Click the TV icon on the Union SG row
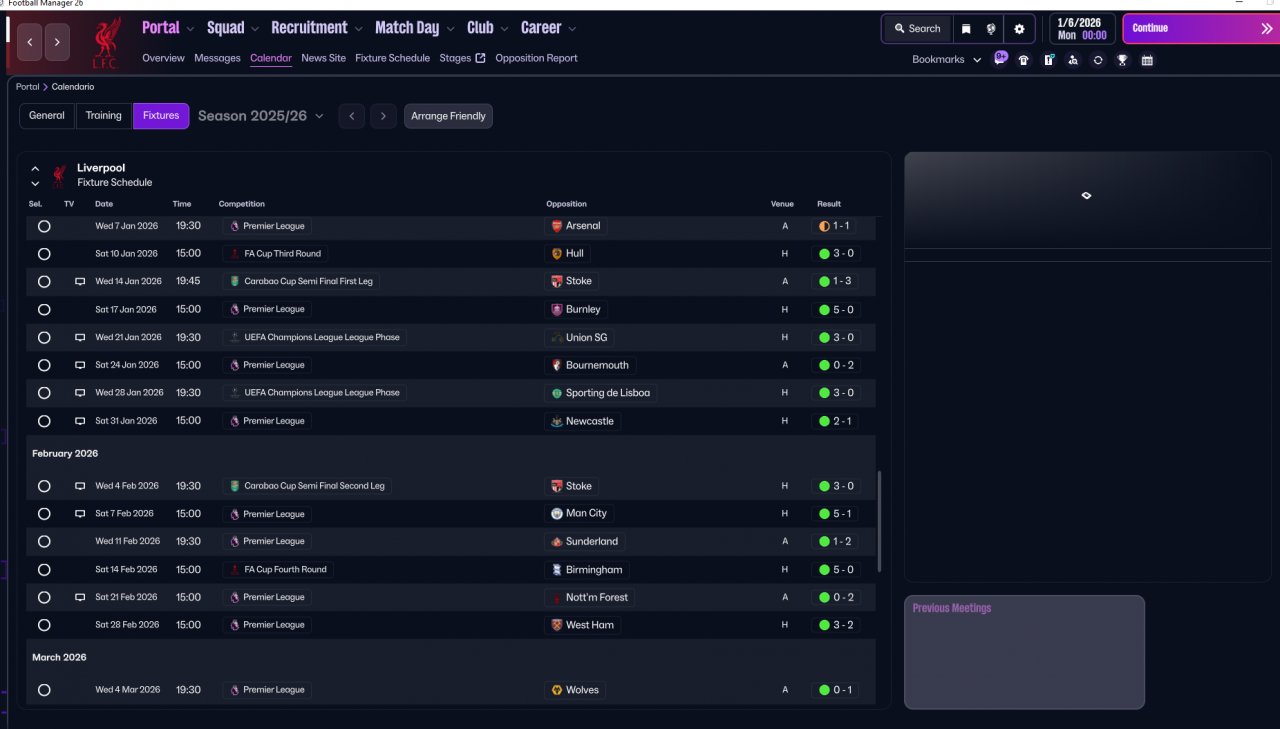 pyautogui.click(x=80, y=338)
